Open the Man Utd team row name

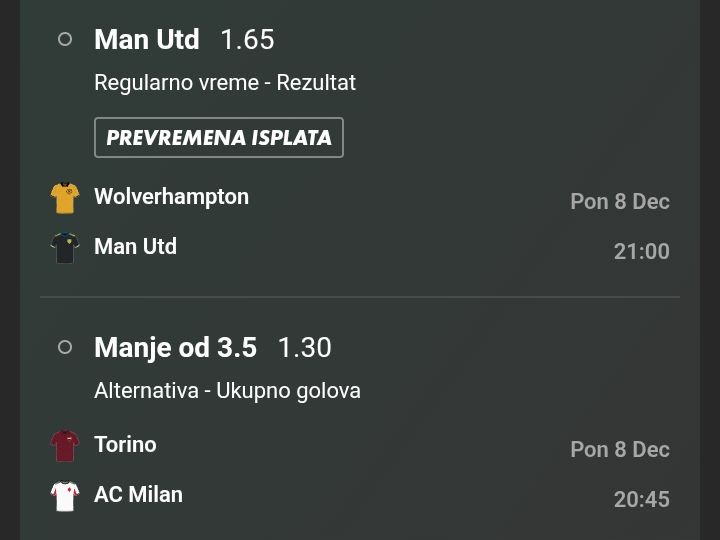point(135,247)
